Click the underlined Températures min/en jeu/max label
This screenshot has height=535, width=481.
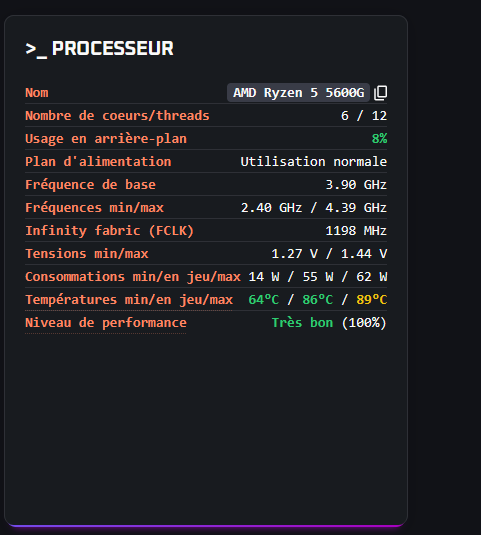[x=129, y=300]
